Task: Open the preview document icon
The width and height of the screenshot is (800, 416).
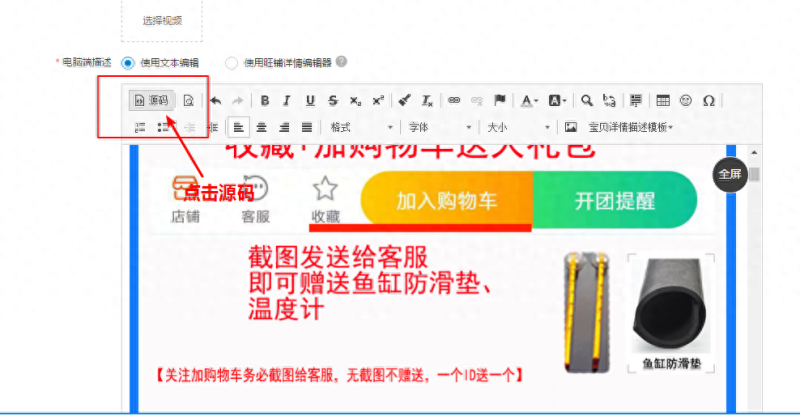Action: point(188,101)
